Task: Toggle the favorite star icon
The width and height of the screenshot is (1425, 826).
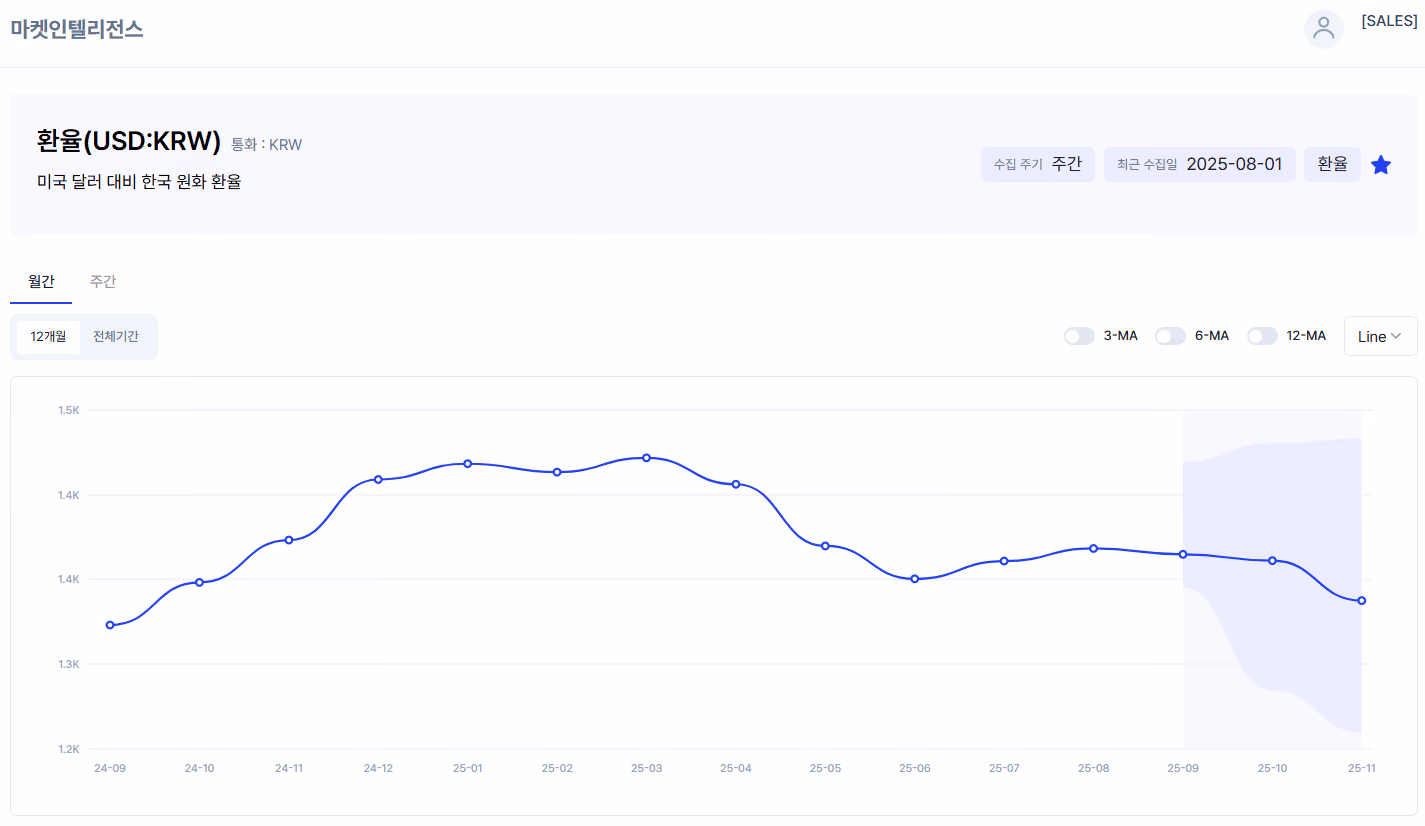Action: tap(1381, 165)
